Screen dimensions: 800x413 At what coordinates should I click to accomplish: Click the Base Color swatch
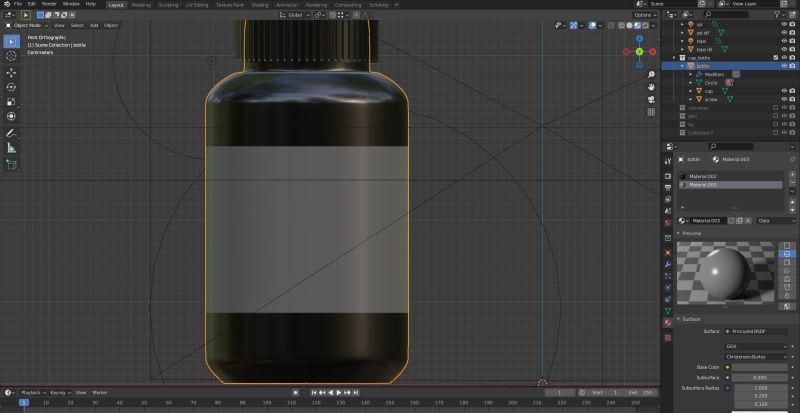[761, 367]
